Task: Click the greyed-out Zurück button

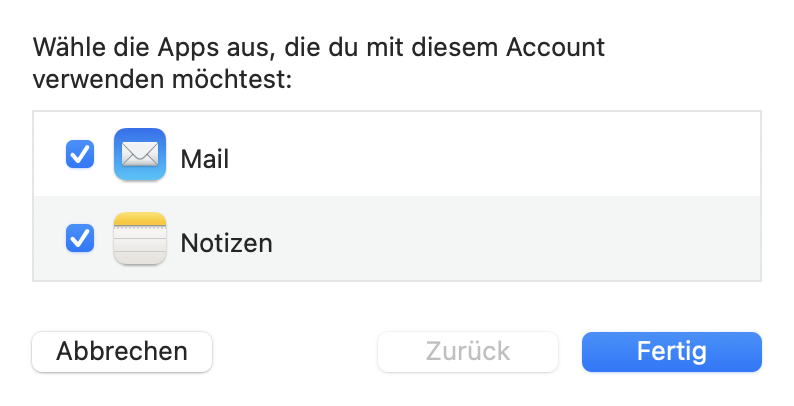Action: click(467, 352)
